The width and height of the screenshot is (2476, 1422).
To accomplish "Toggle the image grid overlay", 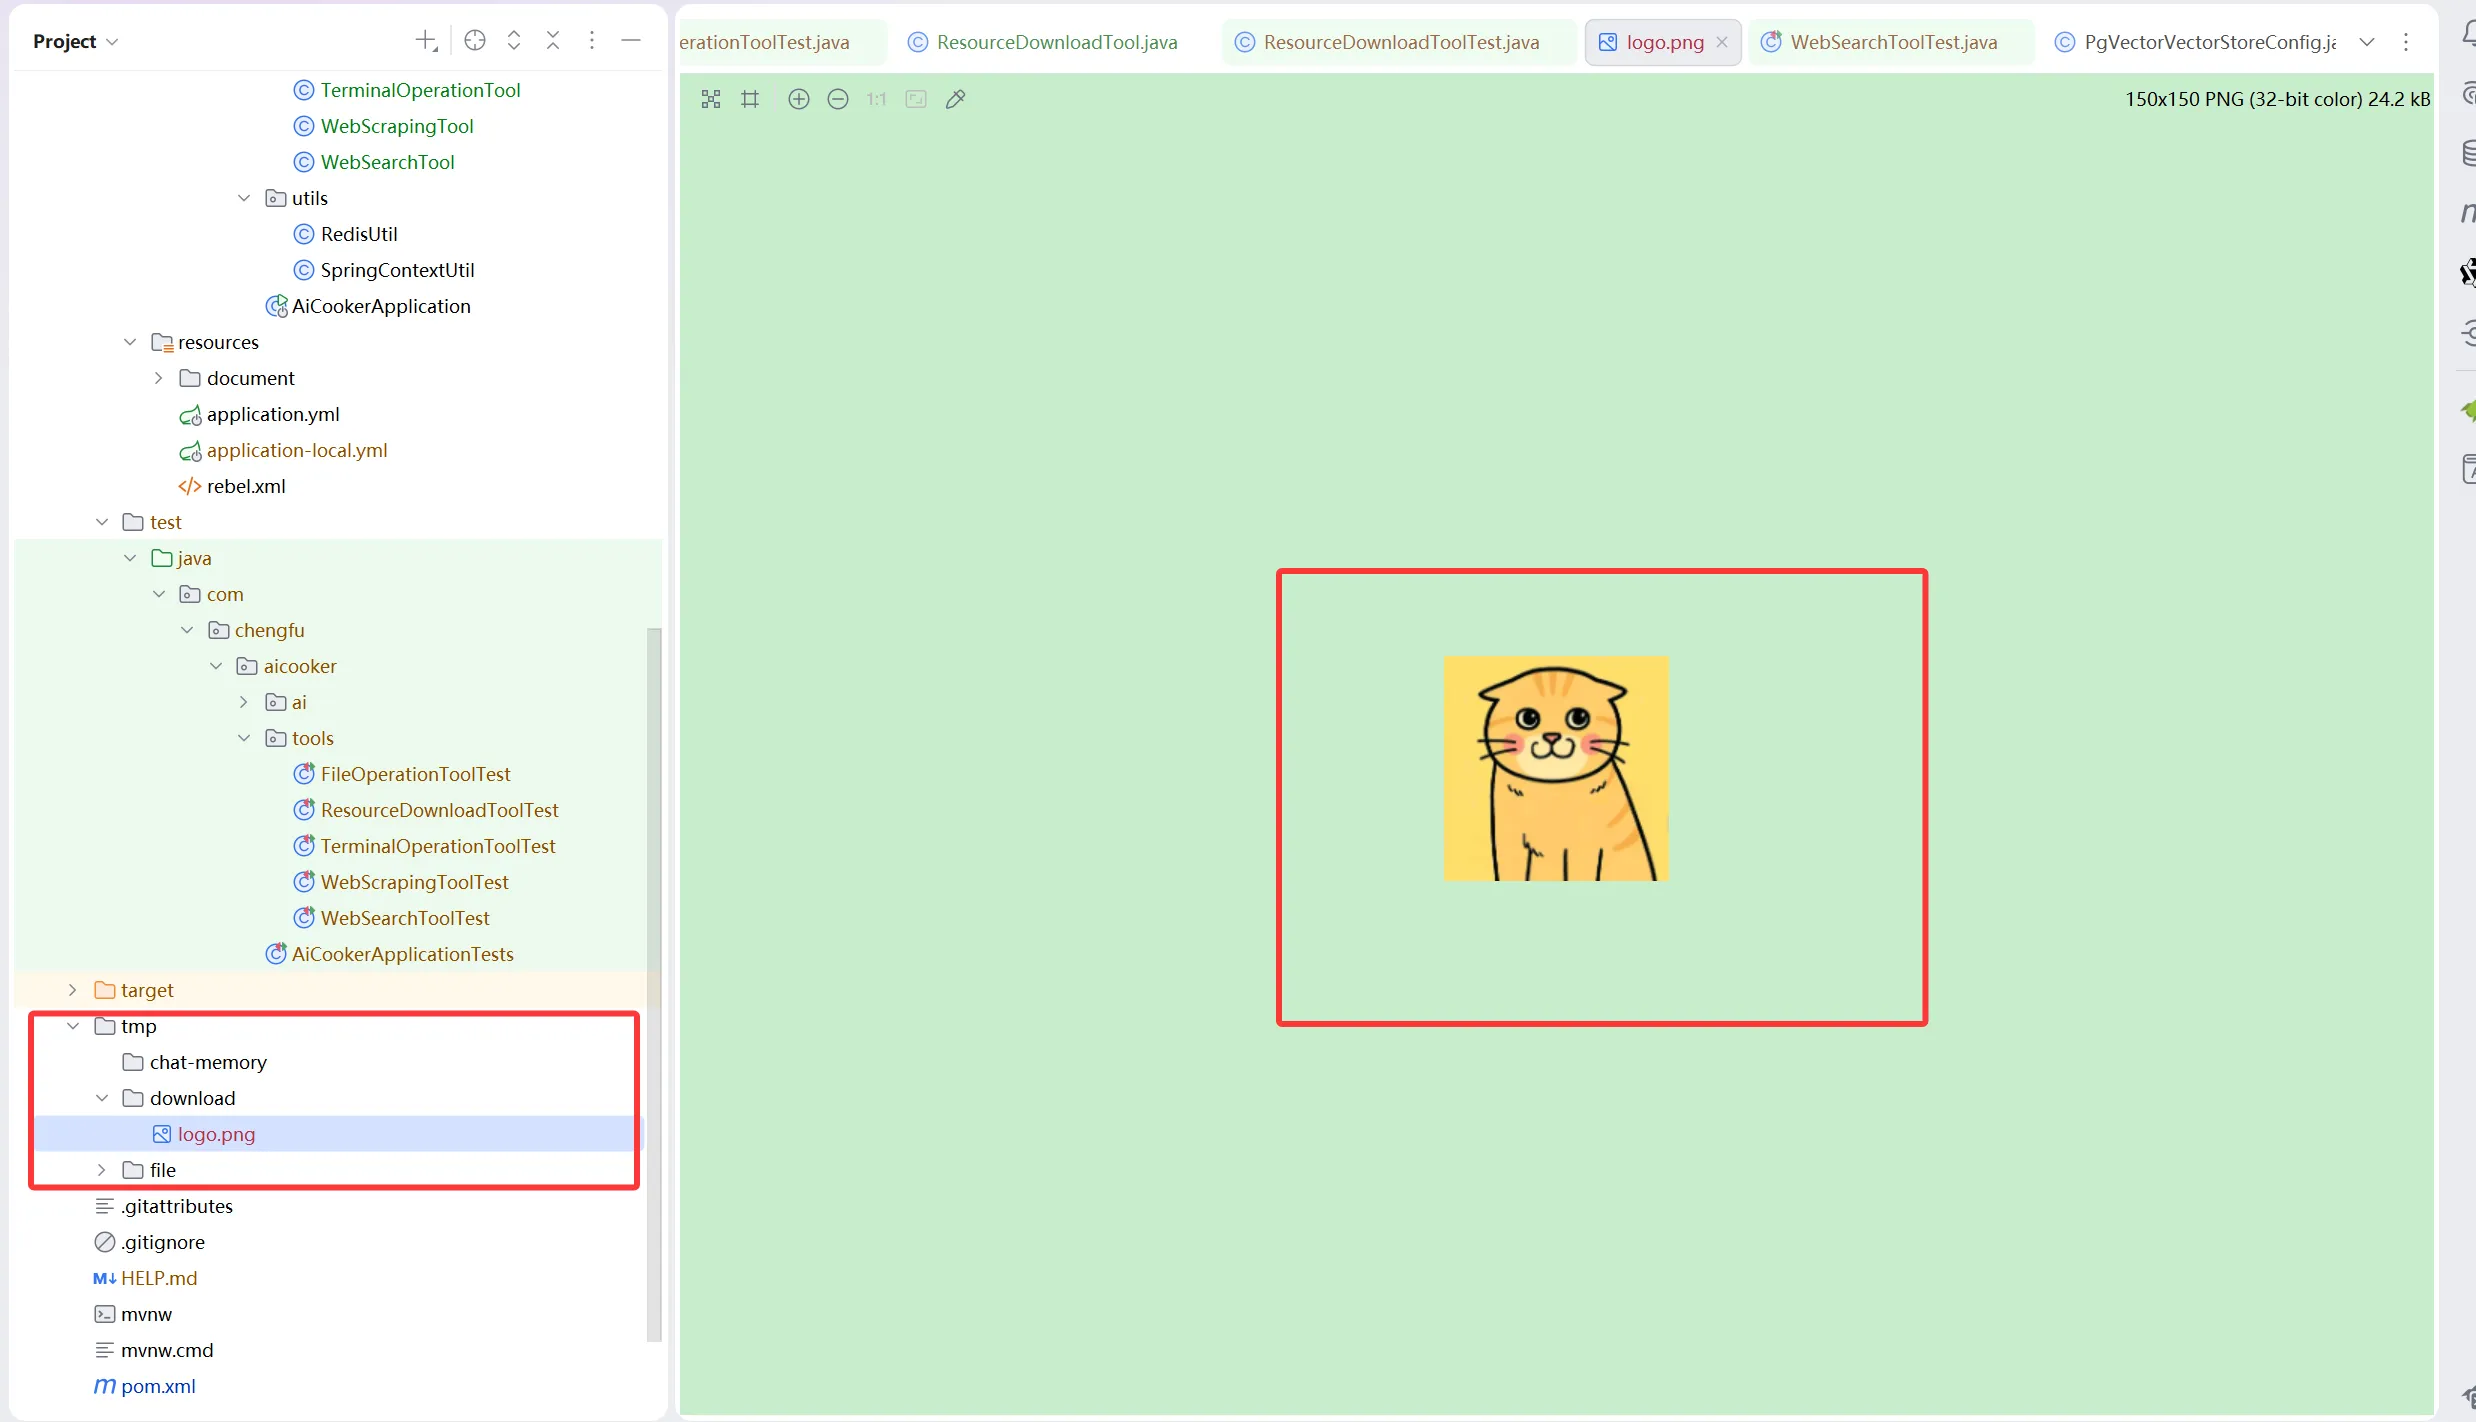I will click(750, 99).
